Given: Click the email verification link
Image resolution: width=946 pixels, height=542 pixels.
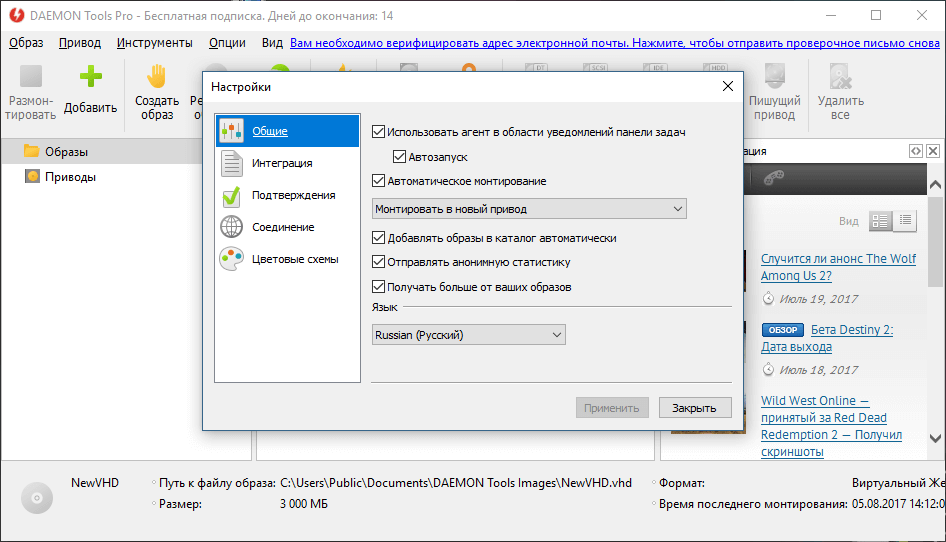Looking at the screenshot, I should (615, 43).
